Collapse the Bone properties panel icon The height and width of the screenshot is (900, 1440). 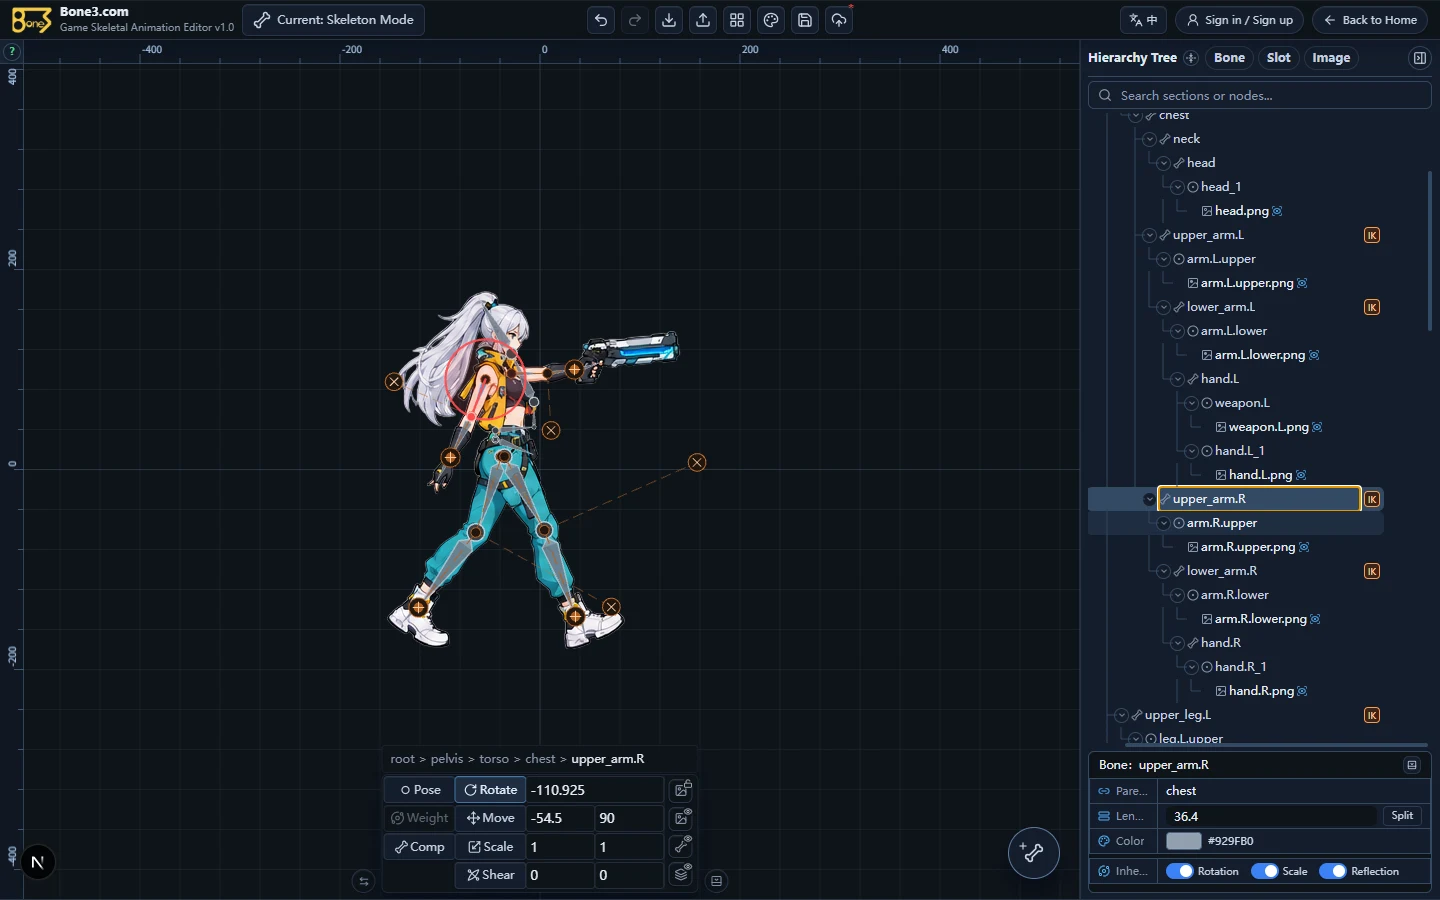(1412, 765)
